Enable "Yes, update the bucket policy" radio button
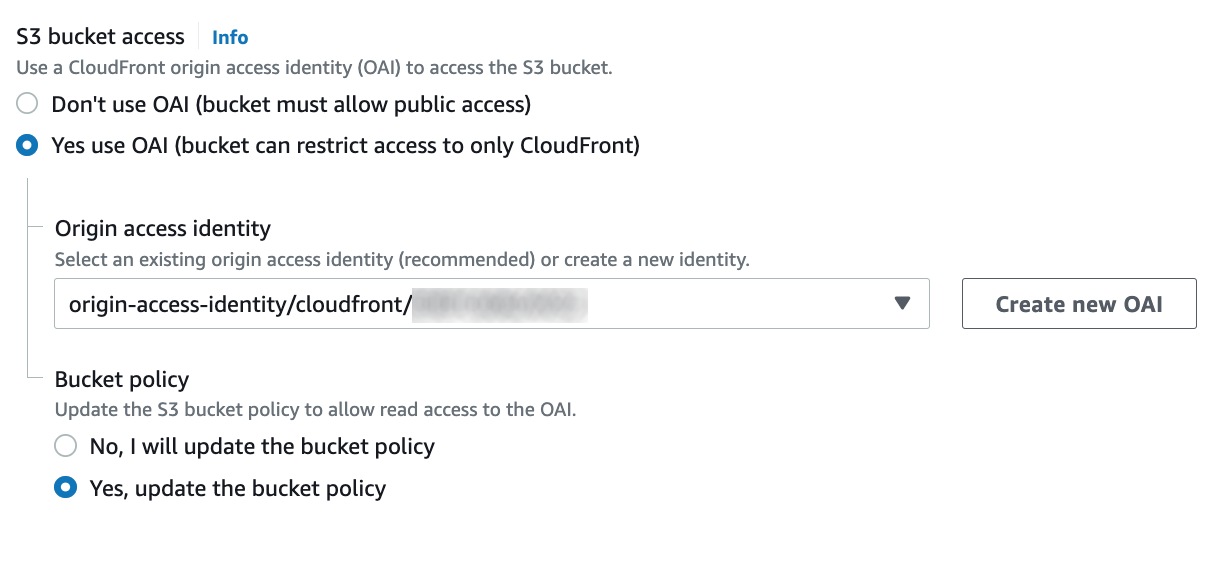This screenshot has height=562, width=1206. [x=66, y=488]
